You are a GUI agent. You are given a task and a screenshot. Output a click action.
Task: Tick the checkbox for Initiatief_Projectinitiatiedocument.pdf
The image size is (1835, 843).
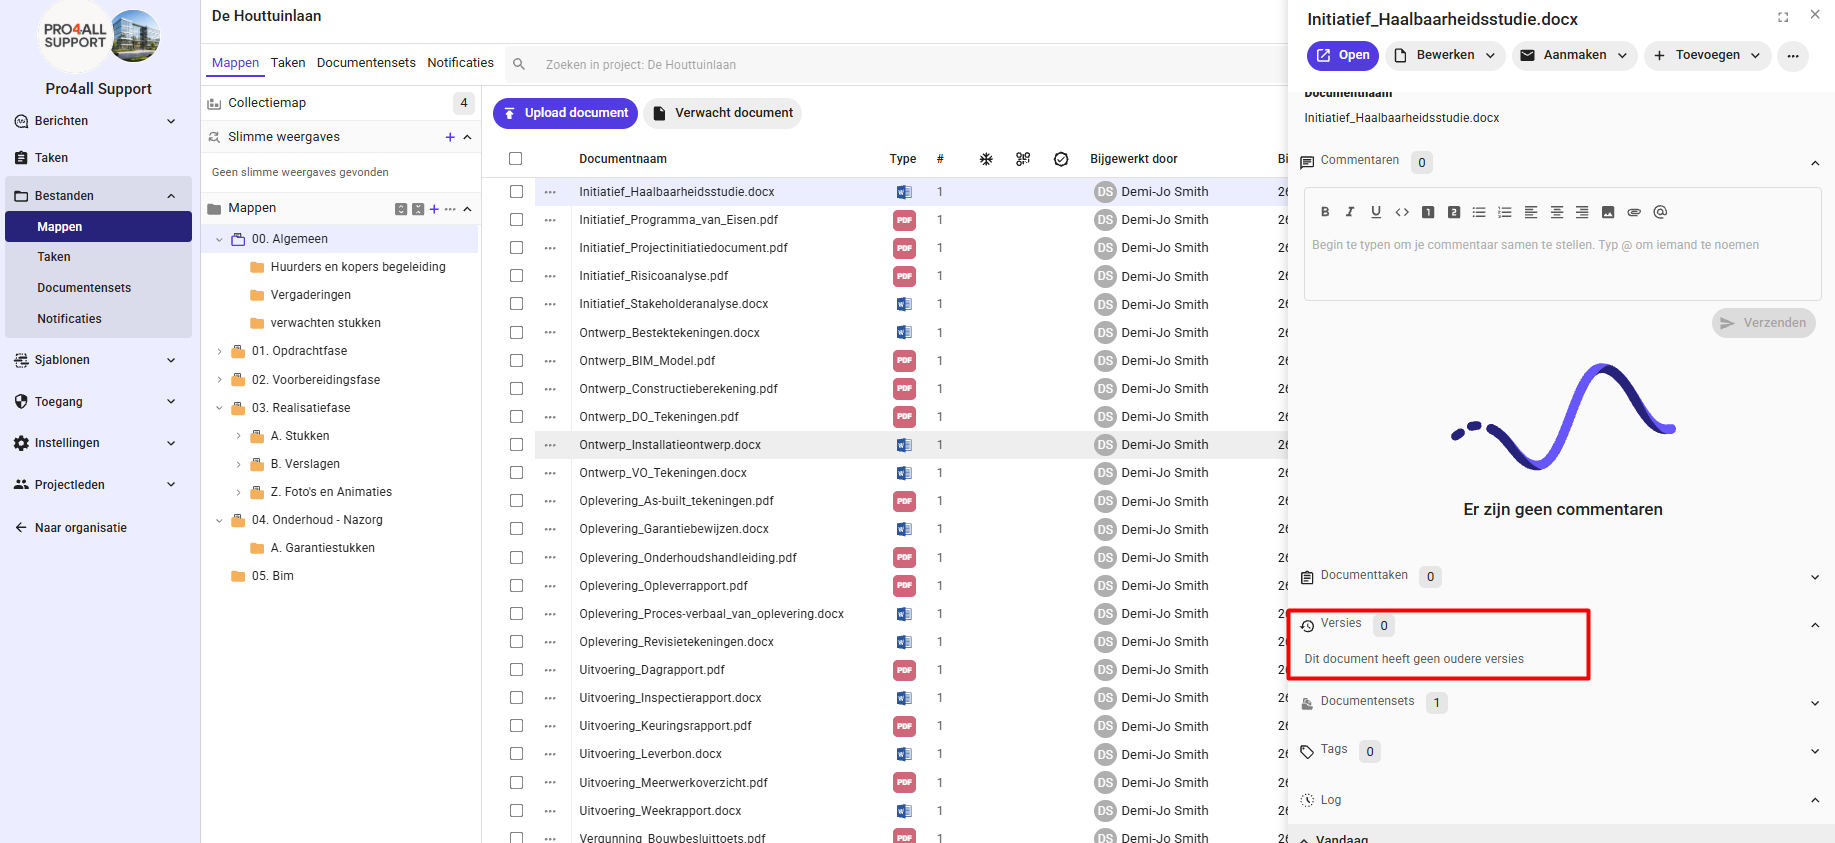pos(516,248)
